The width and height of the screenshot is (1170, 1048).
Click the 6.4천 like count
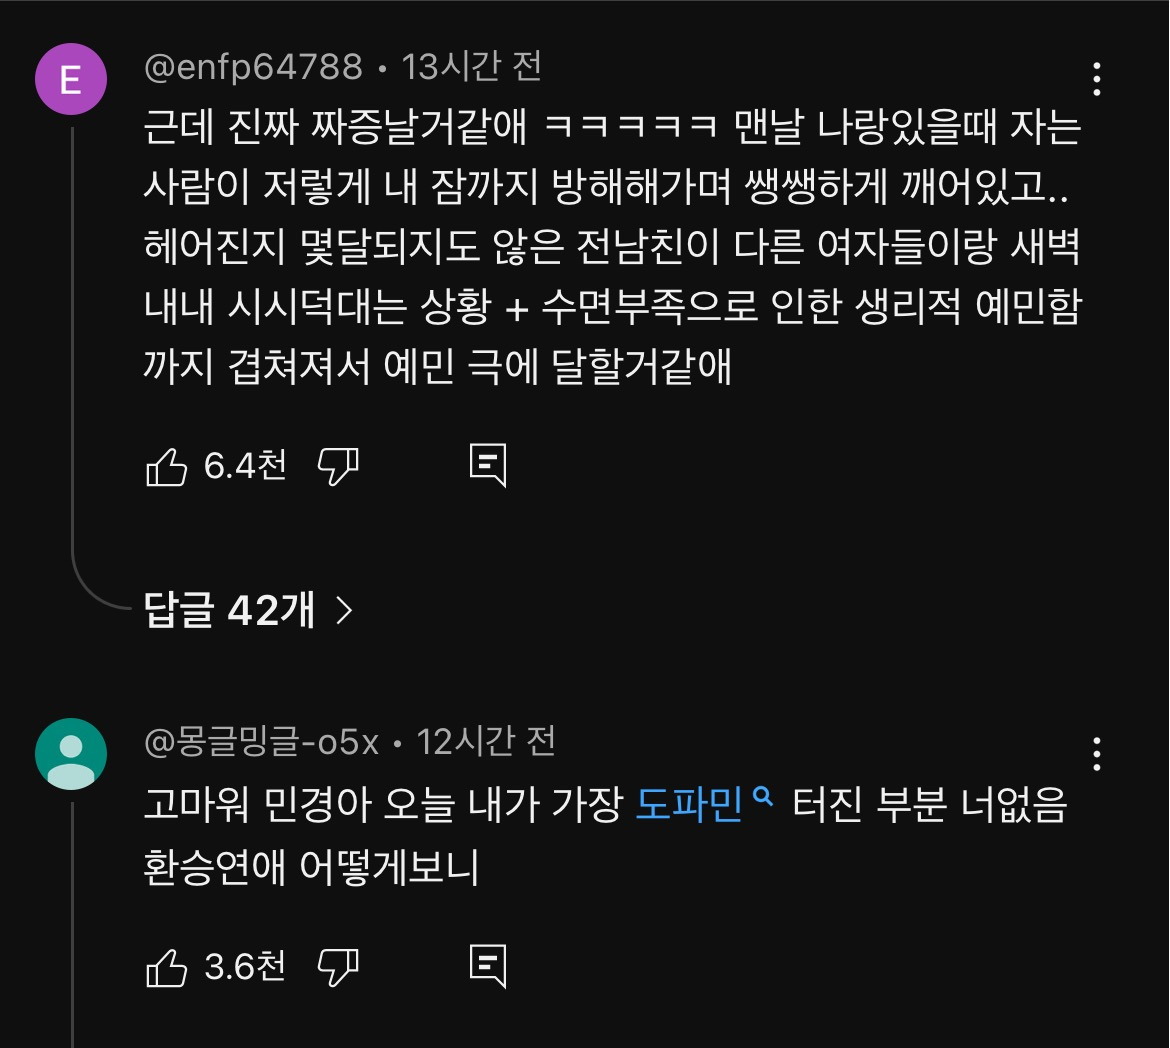point(245,465)
